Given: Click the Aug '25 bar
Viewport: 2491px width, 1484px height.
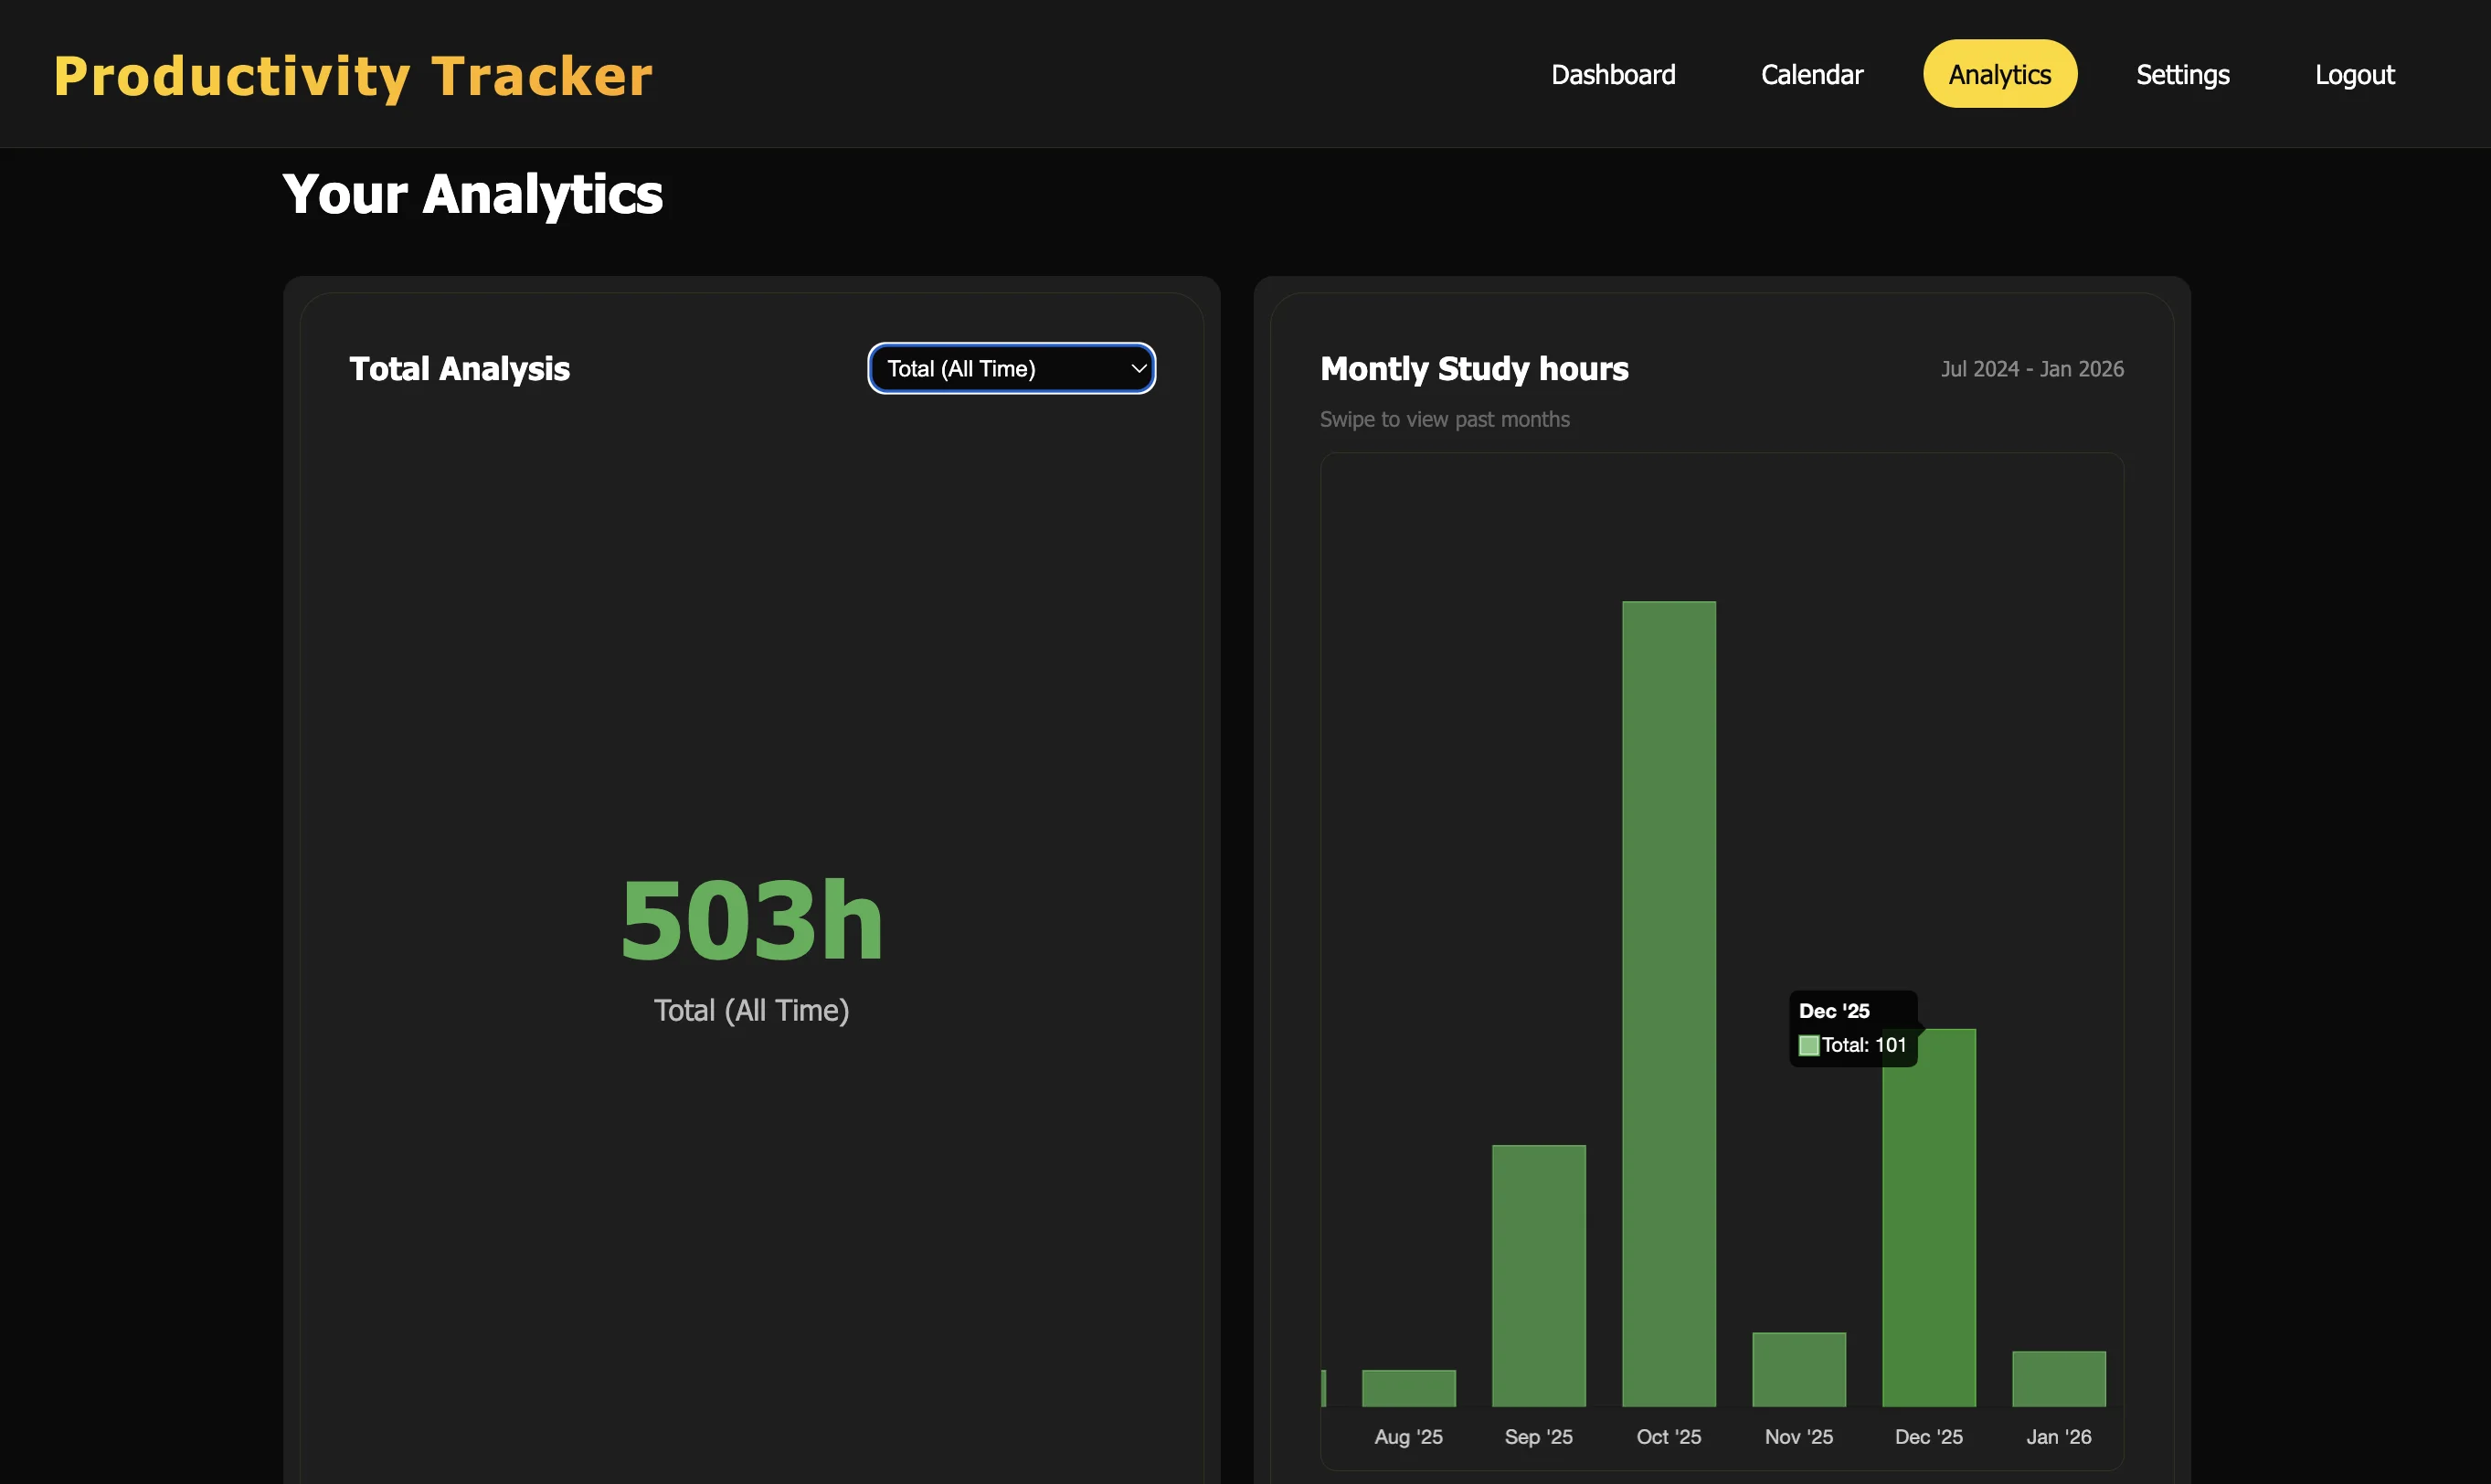Looking at the screenshot, I should (x=1408, y=1388).
